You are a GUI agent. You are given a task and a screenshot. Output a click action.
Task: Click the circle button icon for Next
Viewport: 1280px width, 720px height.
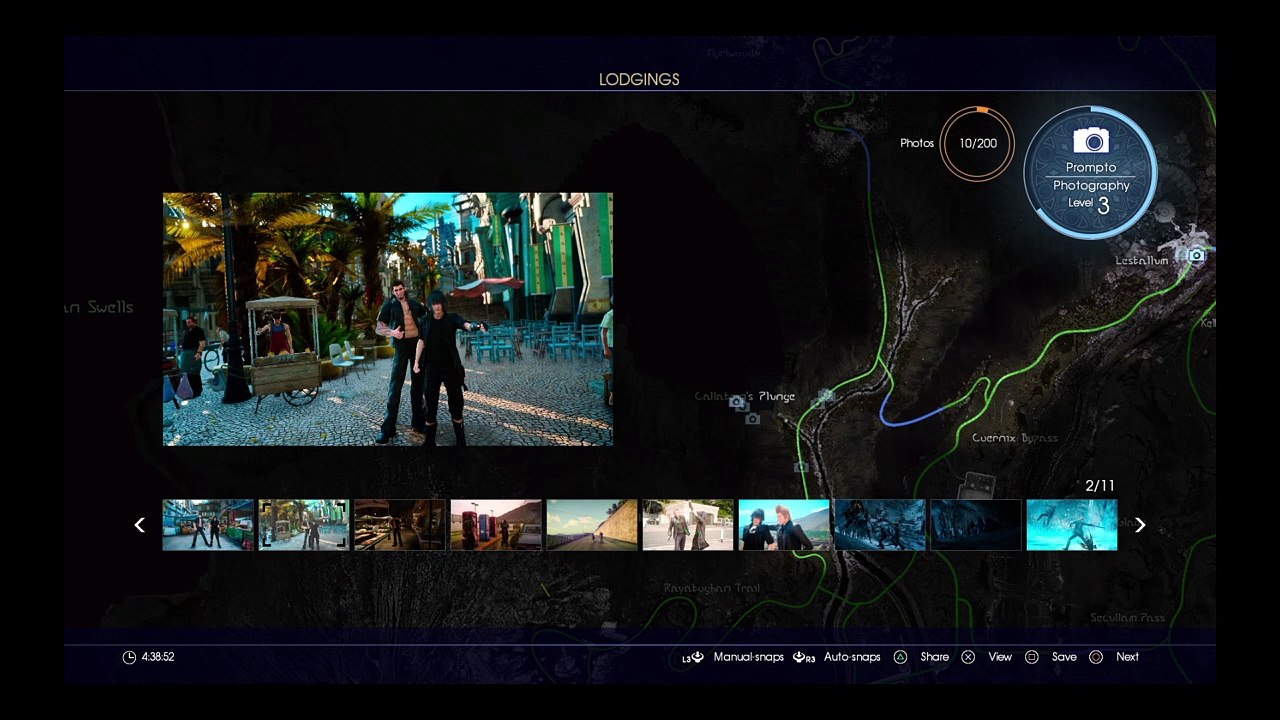coord(1096,657)
